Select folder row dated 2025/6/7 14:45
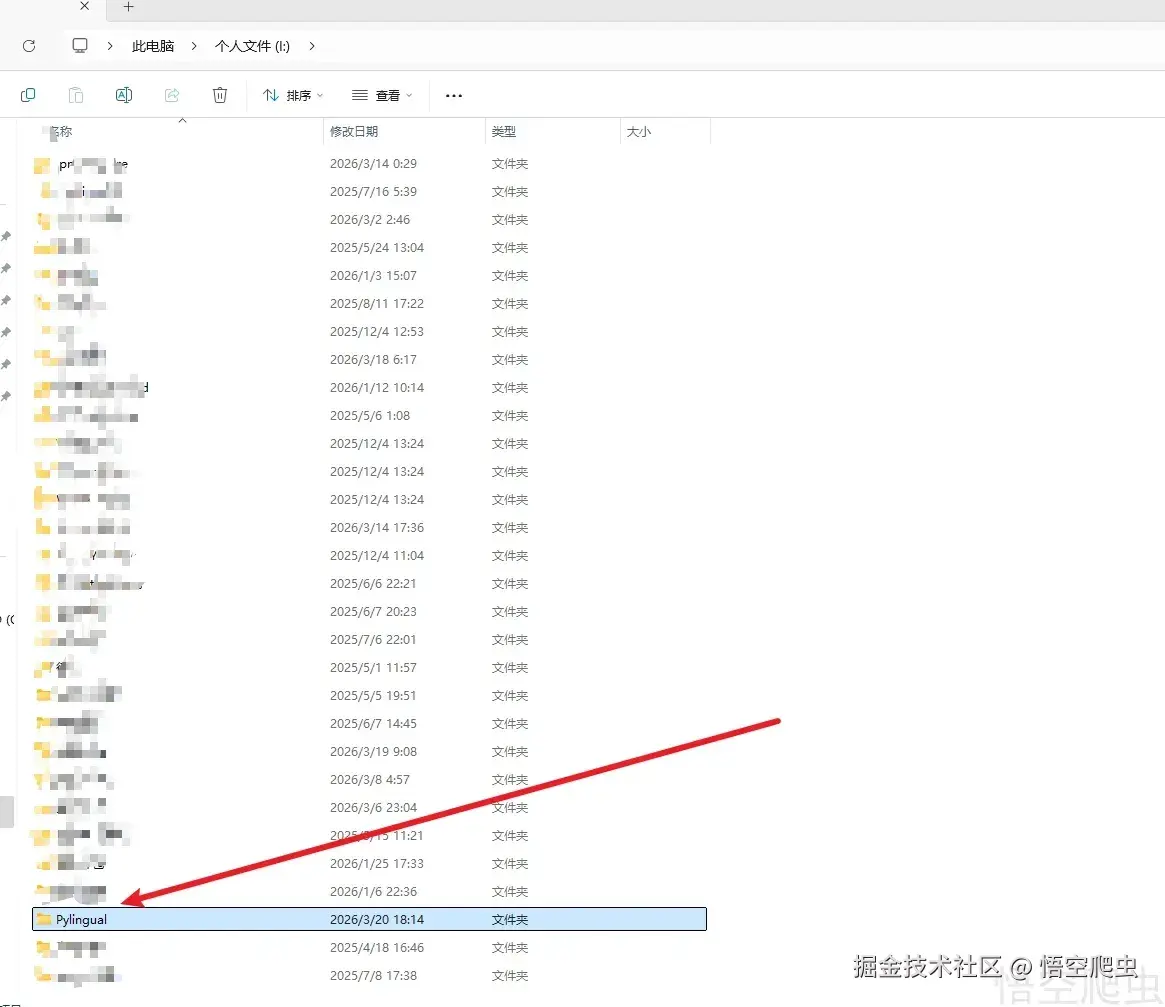This screenshot has width=1165, height=1007. tap(369, 724)
